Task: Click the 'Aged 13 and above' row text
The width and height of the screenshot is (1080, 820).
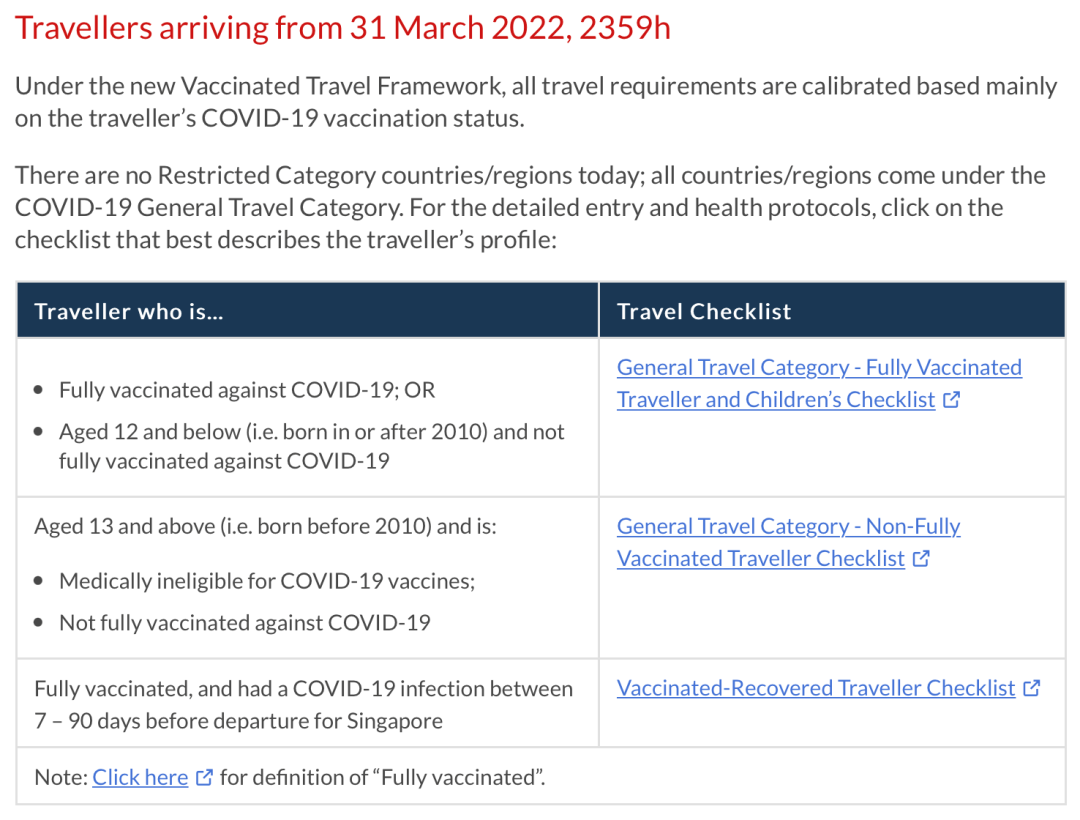Action: [x=265, y=526]
